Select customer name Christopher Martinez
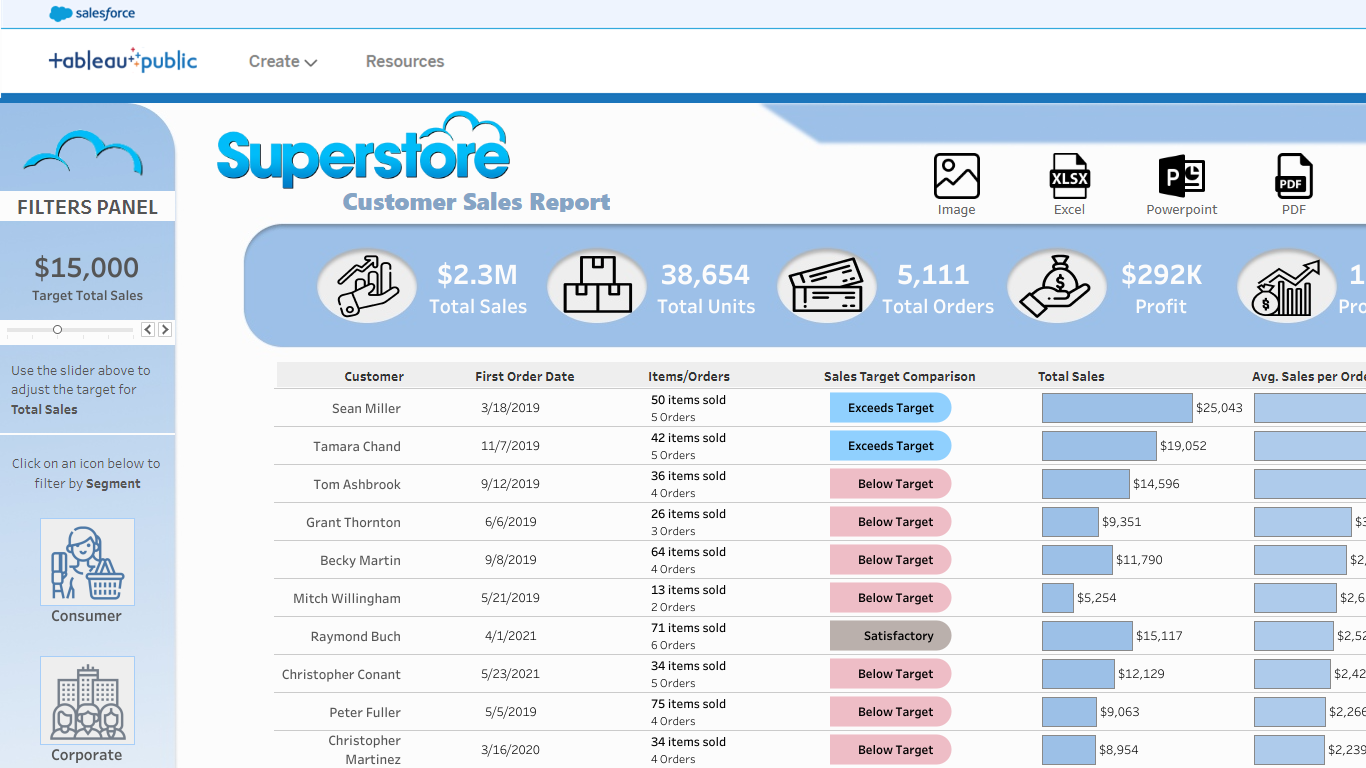This screenshot has width=1366, height=768. pos(364,750)
